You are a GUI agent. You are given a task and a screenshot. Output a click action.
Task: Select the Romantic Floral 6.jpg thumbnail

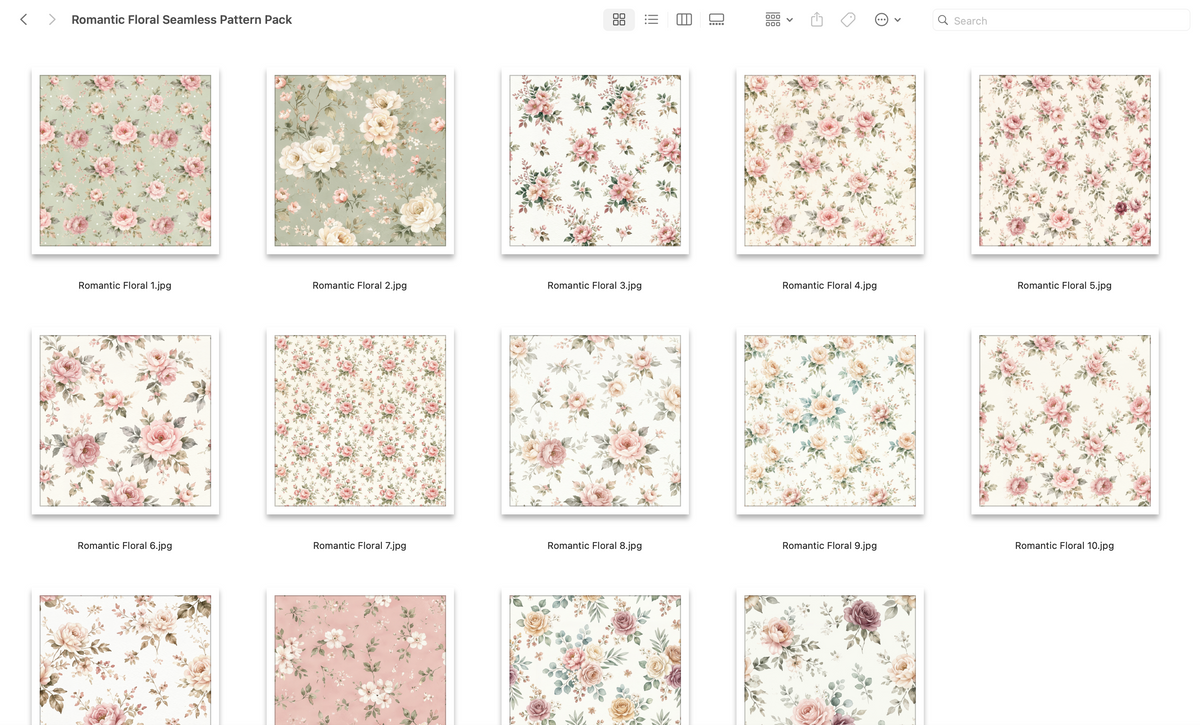pos(125,421)
